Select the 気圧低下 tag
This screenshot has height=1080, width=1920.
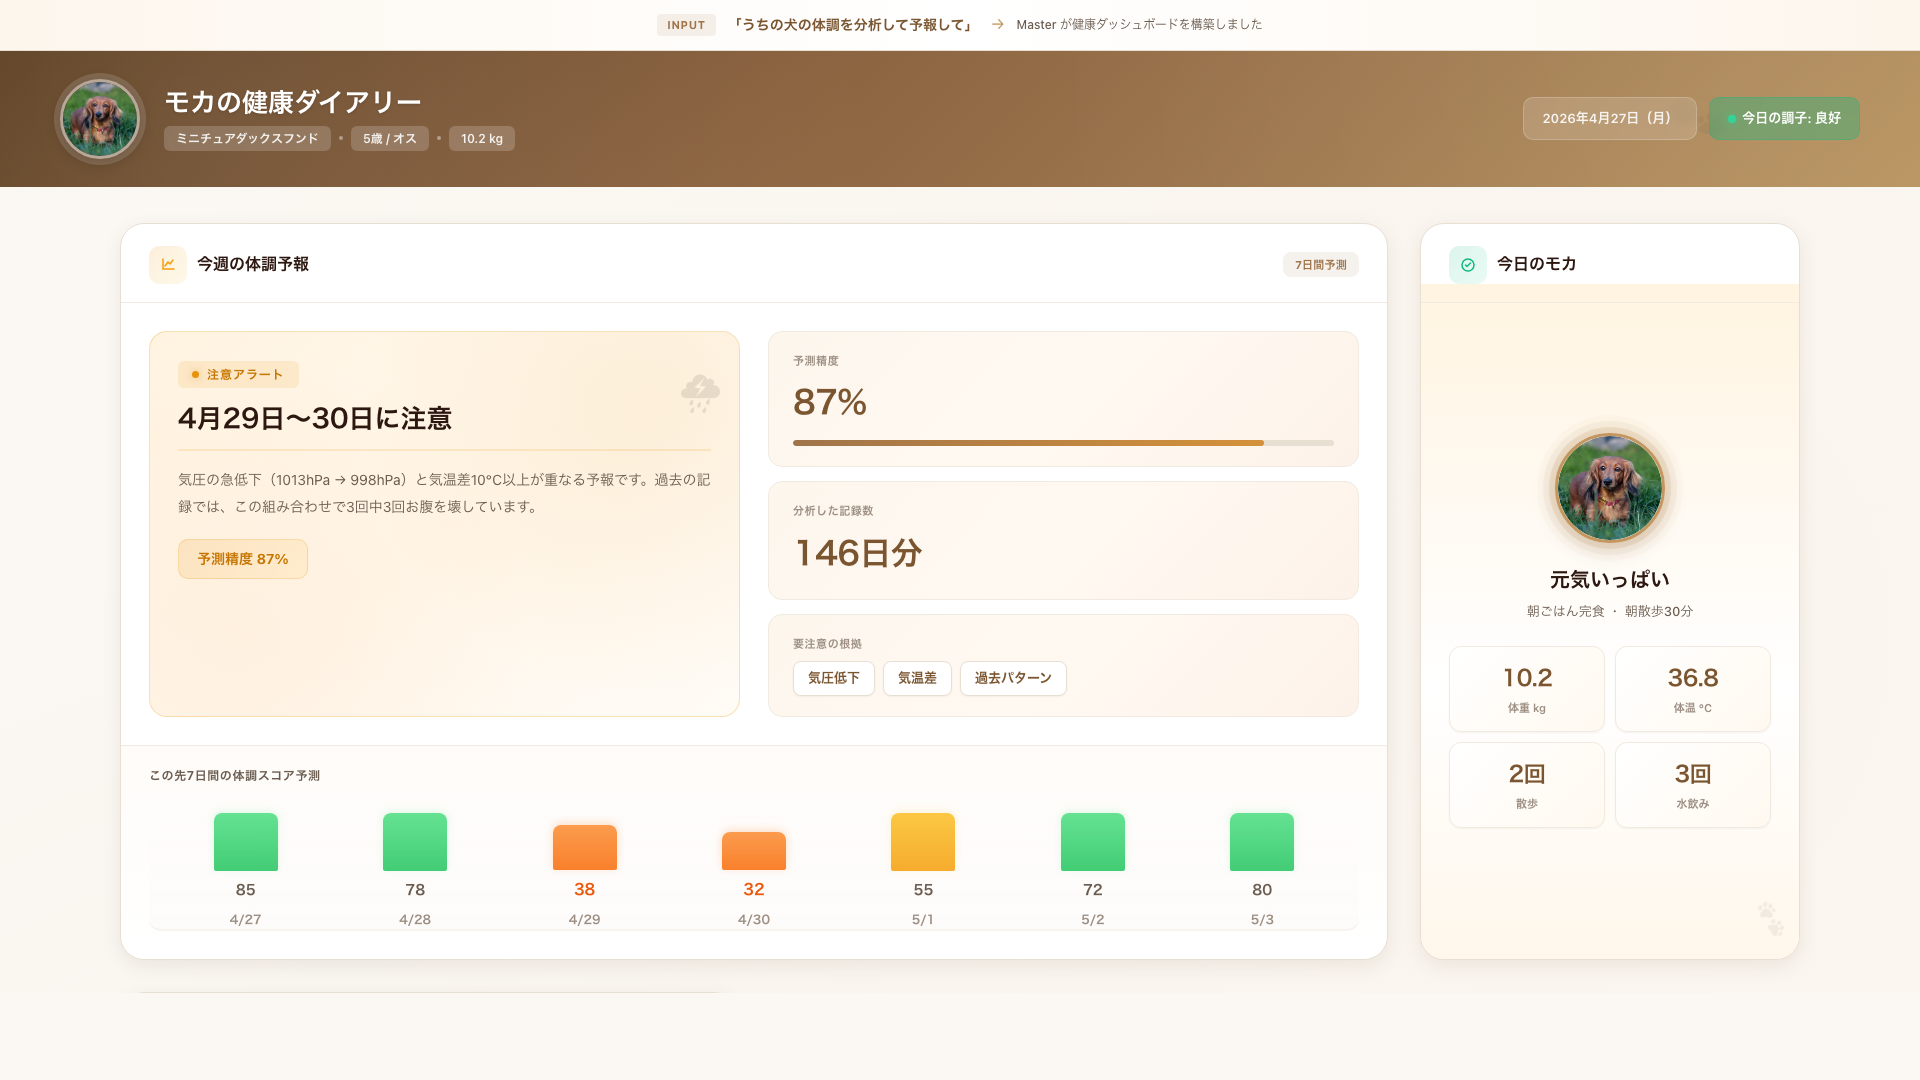coord(833,678)
